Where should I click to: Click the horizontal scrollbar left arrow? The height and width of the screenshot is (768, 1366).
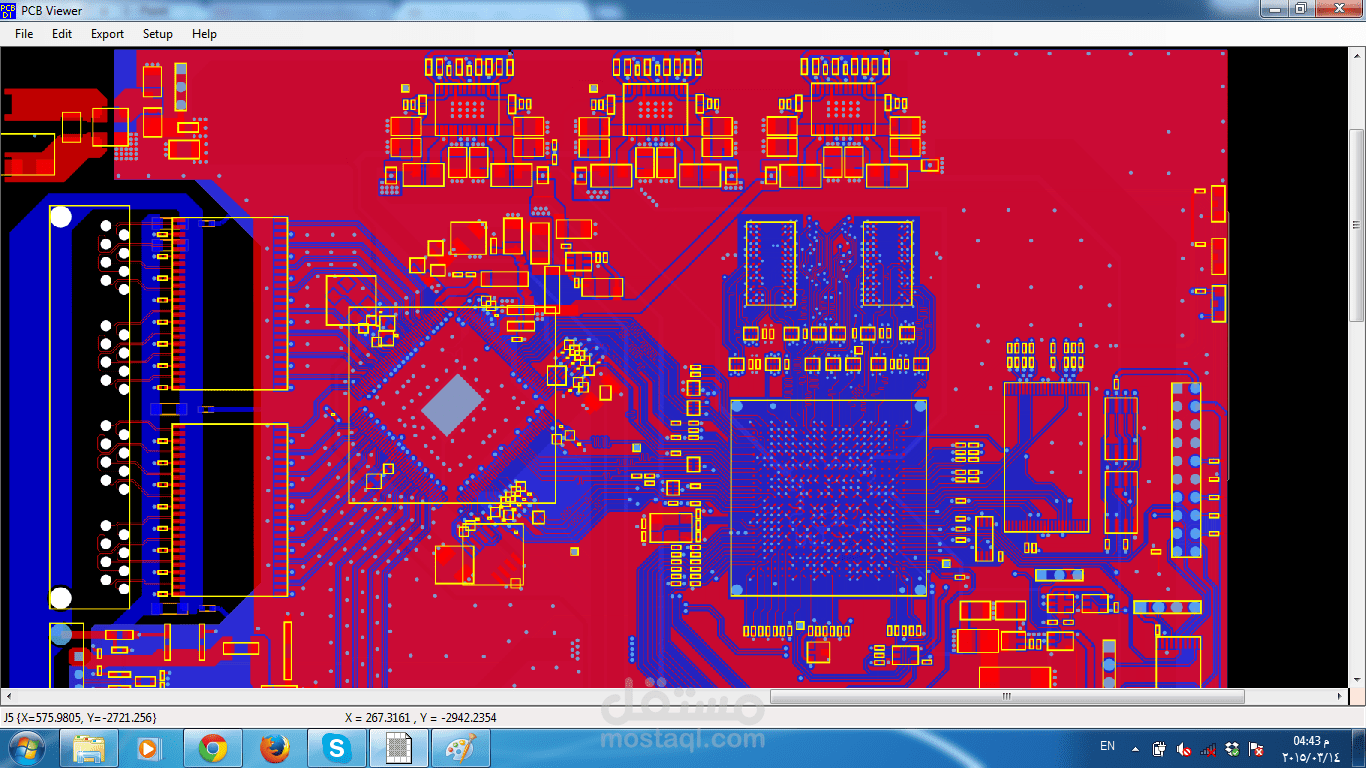point(8,696)
